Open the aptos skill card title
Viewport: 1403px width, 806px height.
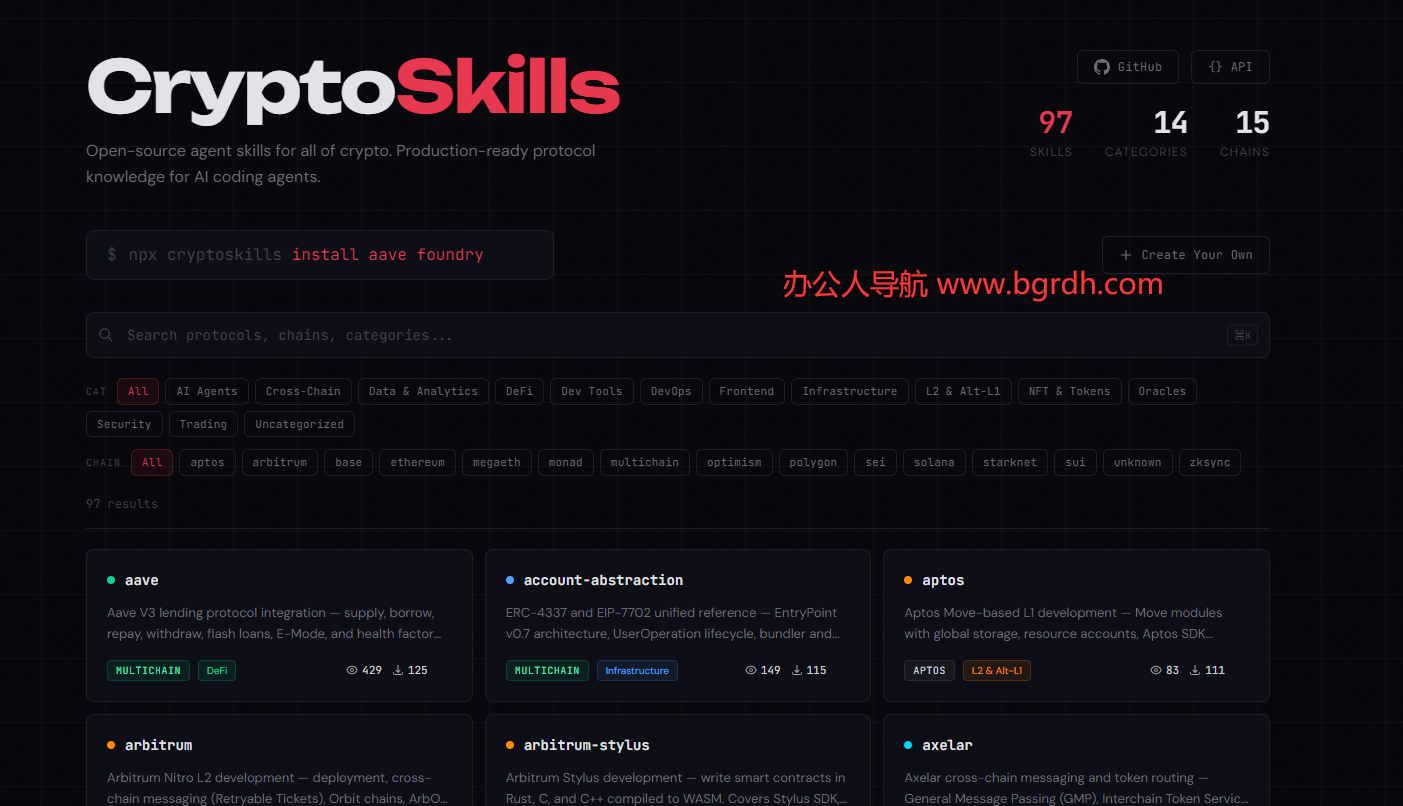943,580
